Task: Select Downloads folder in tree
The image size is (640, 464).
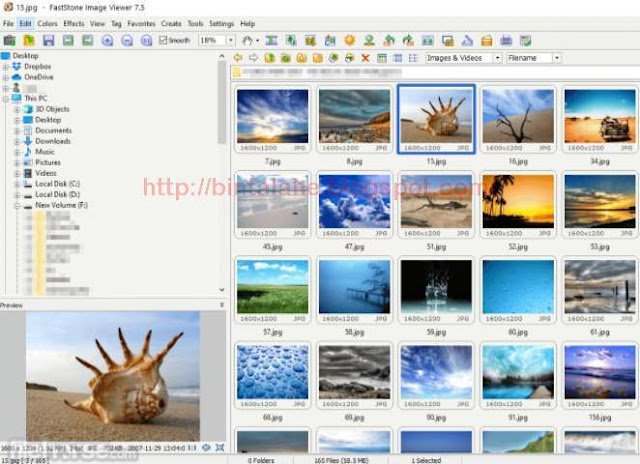Action: click(53, 141)
